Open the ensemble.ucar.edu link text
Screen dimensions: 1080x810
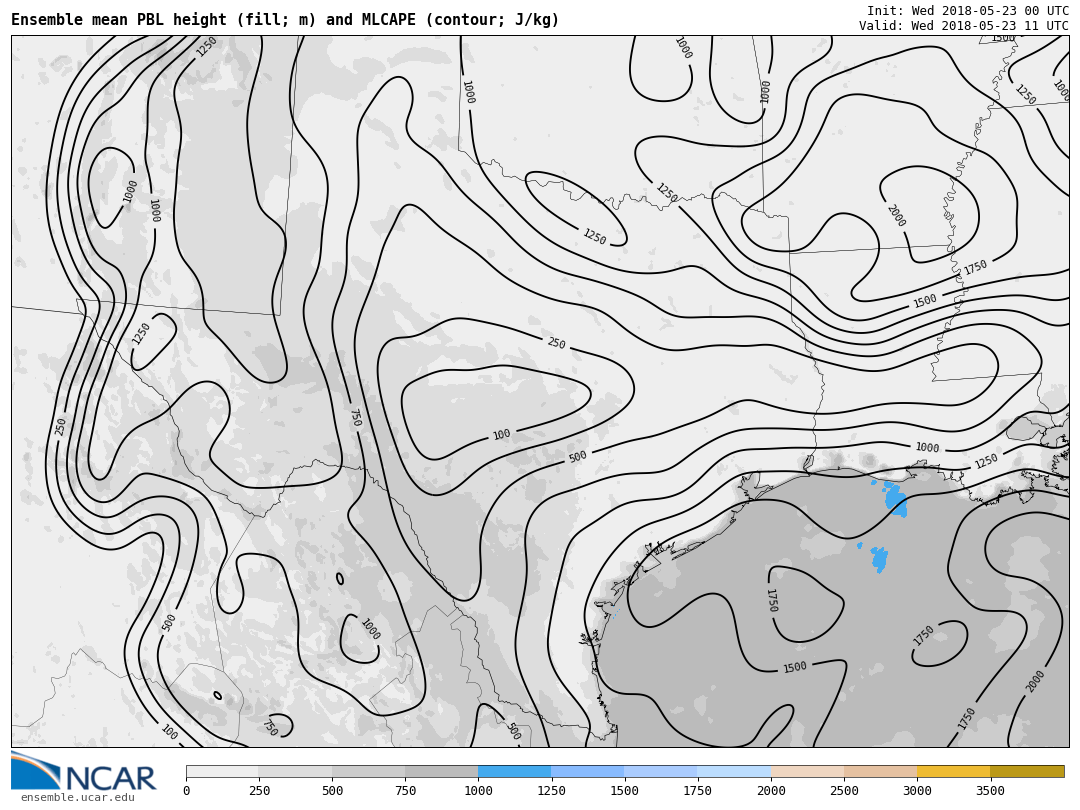click(78, 798)
